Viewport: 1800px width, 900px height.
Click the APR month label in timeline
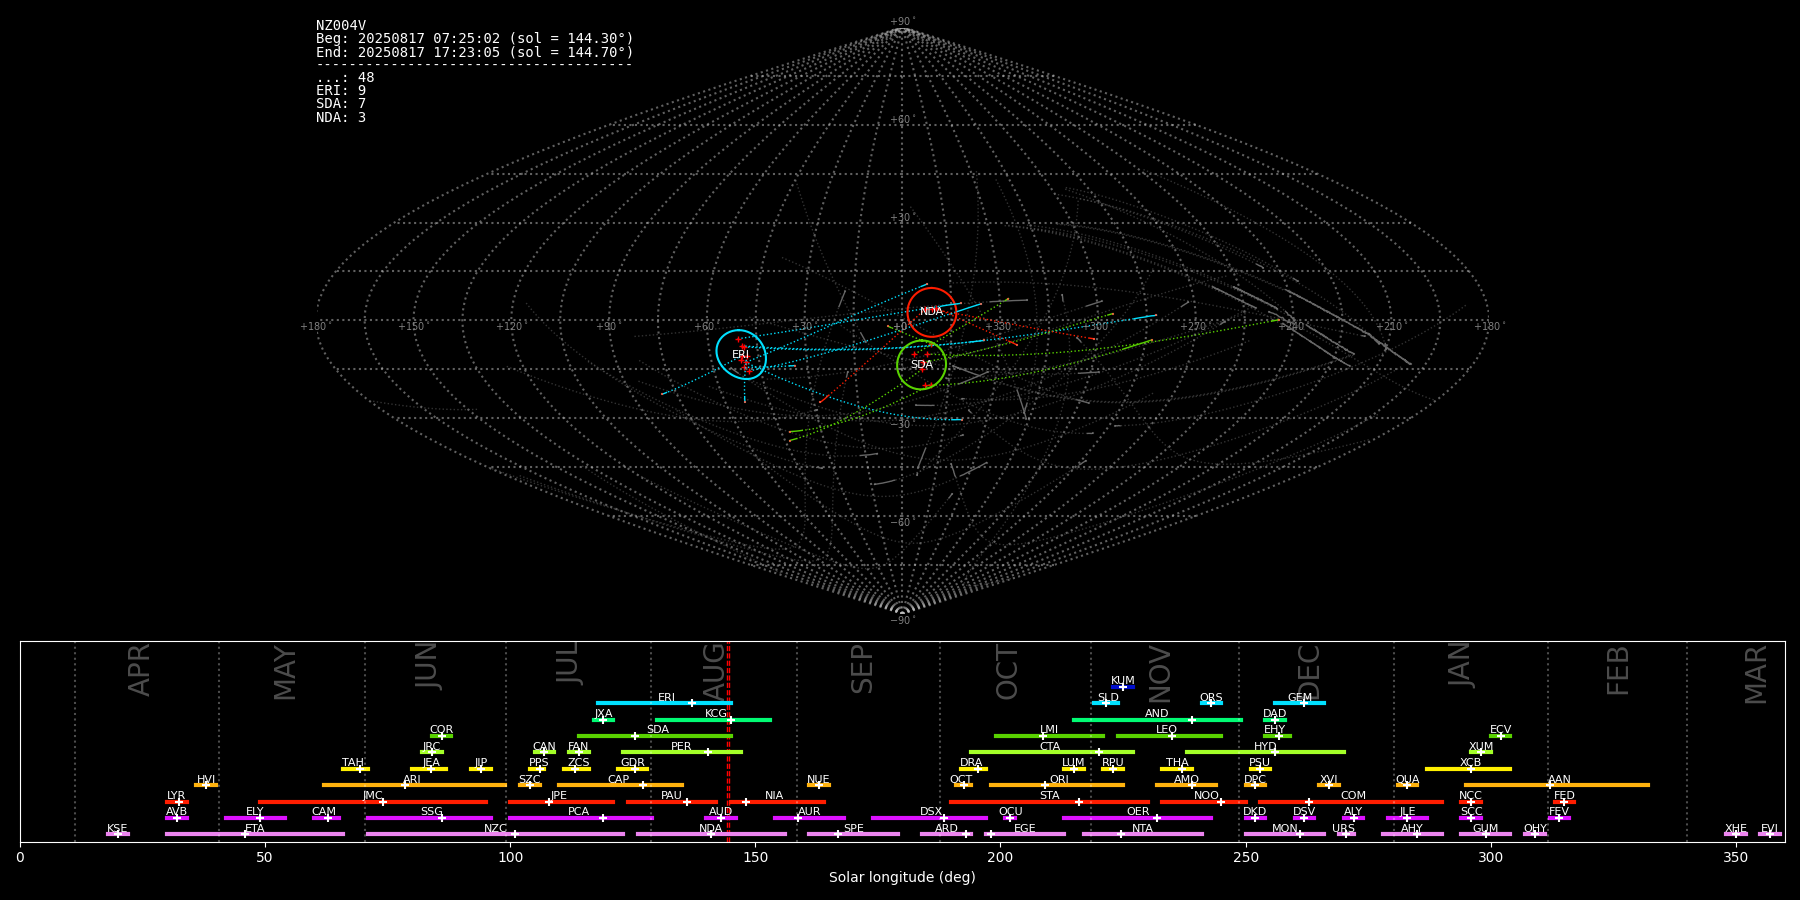tap(139, 670)
